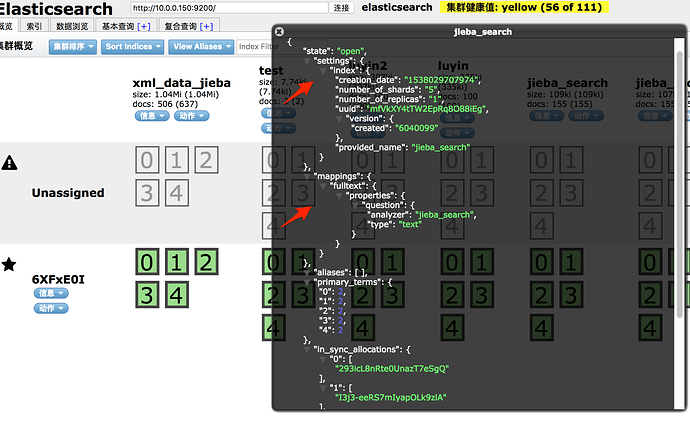Collapse the "properties" JSON node
The image size is (690, 421).
[x=339, y=196]
